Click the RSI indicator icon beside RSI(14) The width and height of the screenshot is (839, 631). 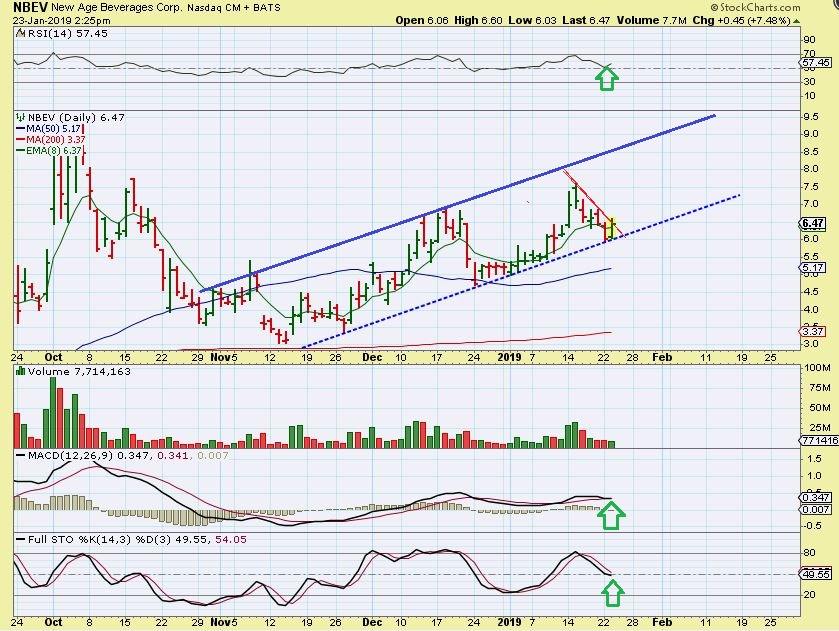click(20, 33)
